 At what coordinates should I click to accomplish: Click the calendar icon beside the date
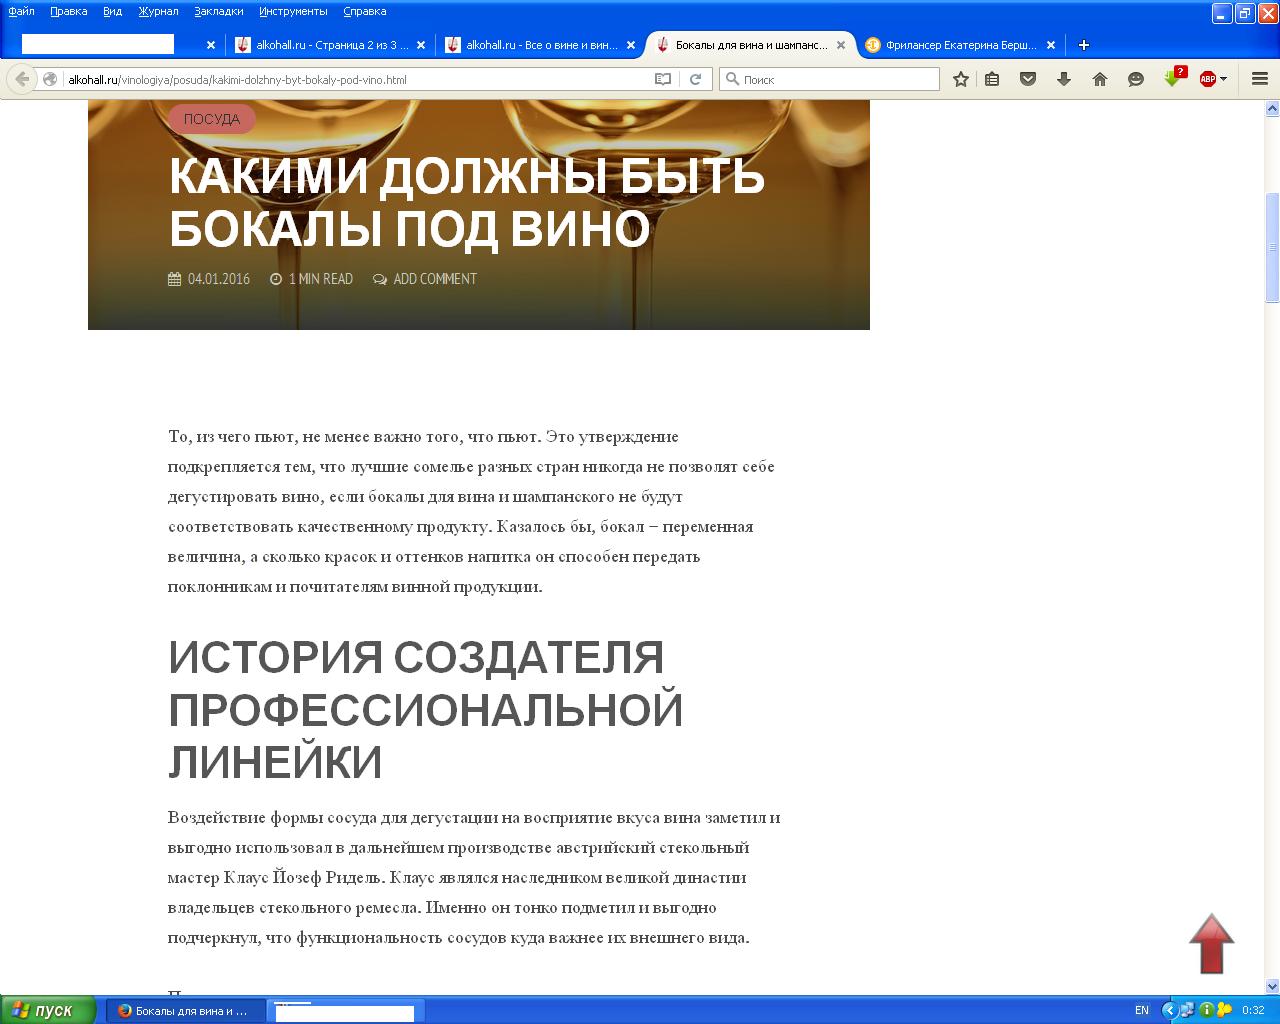[x=174, y=279]
